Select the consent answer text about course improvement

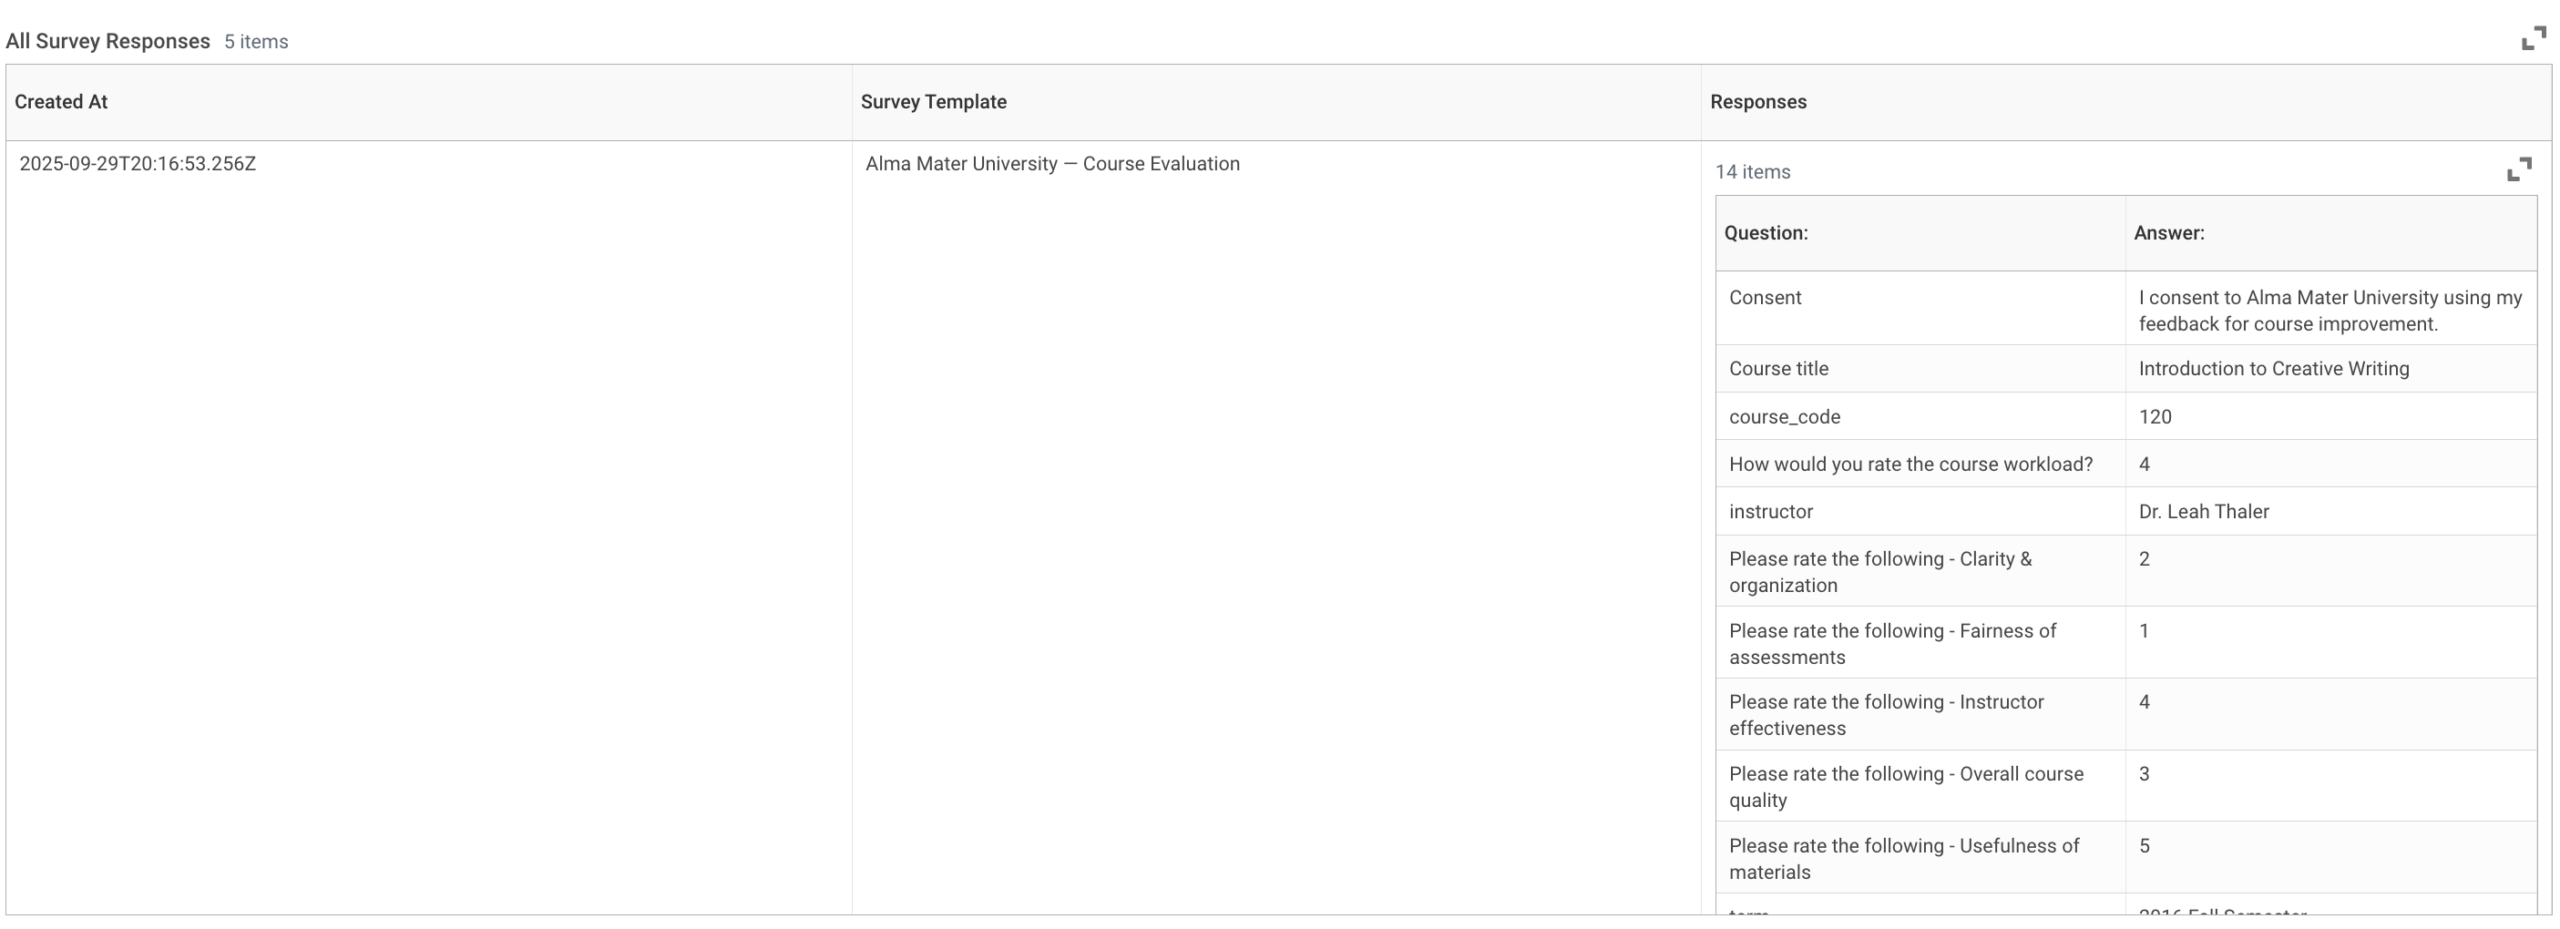click(2329, 310)
